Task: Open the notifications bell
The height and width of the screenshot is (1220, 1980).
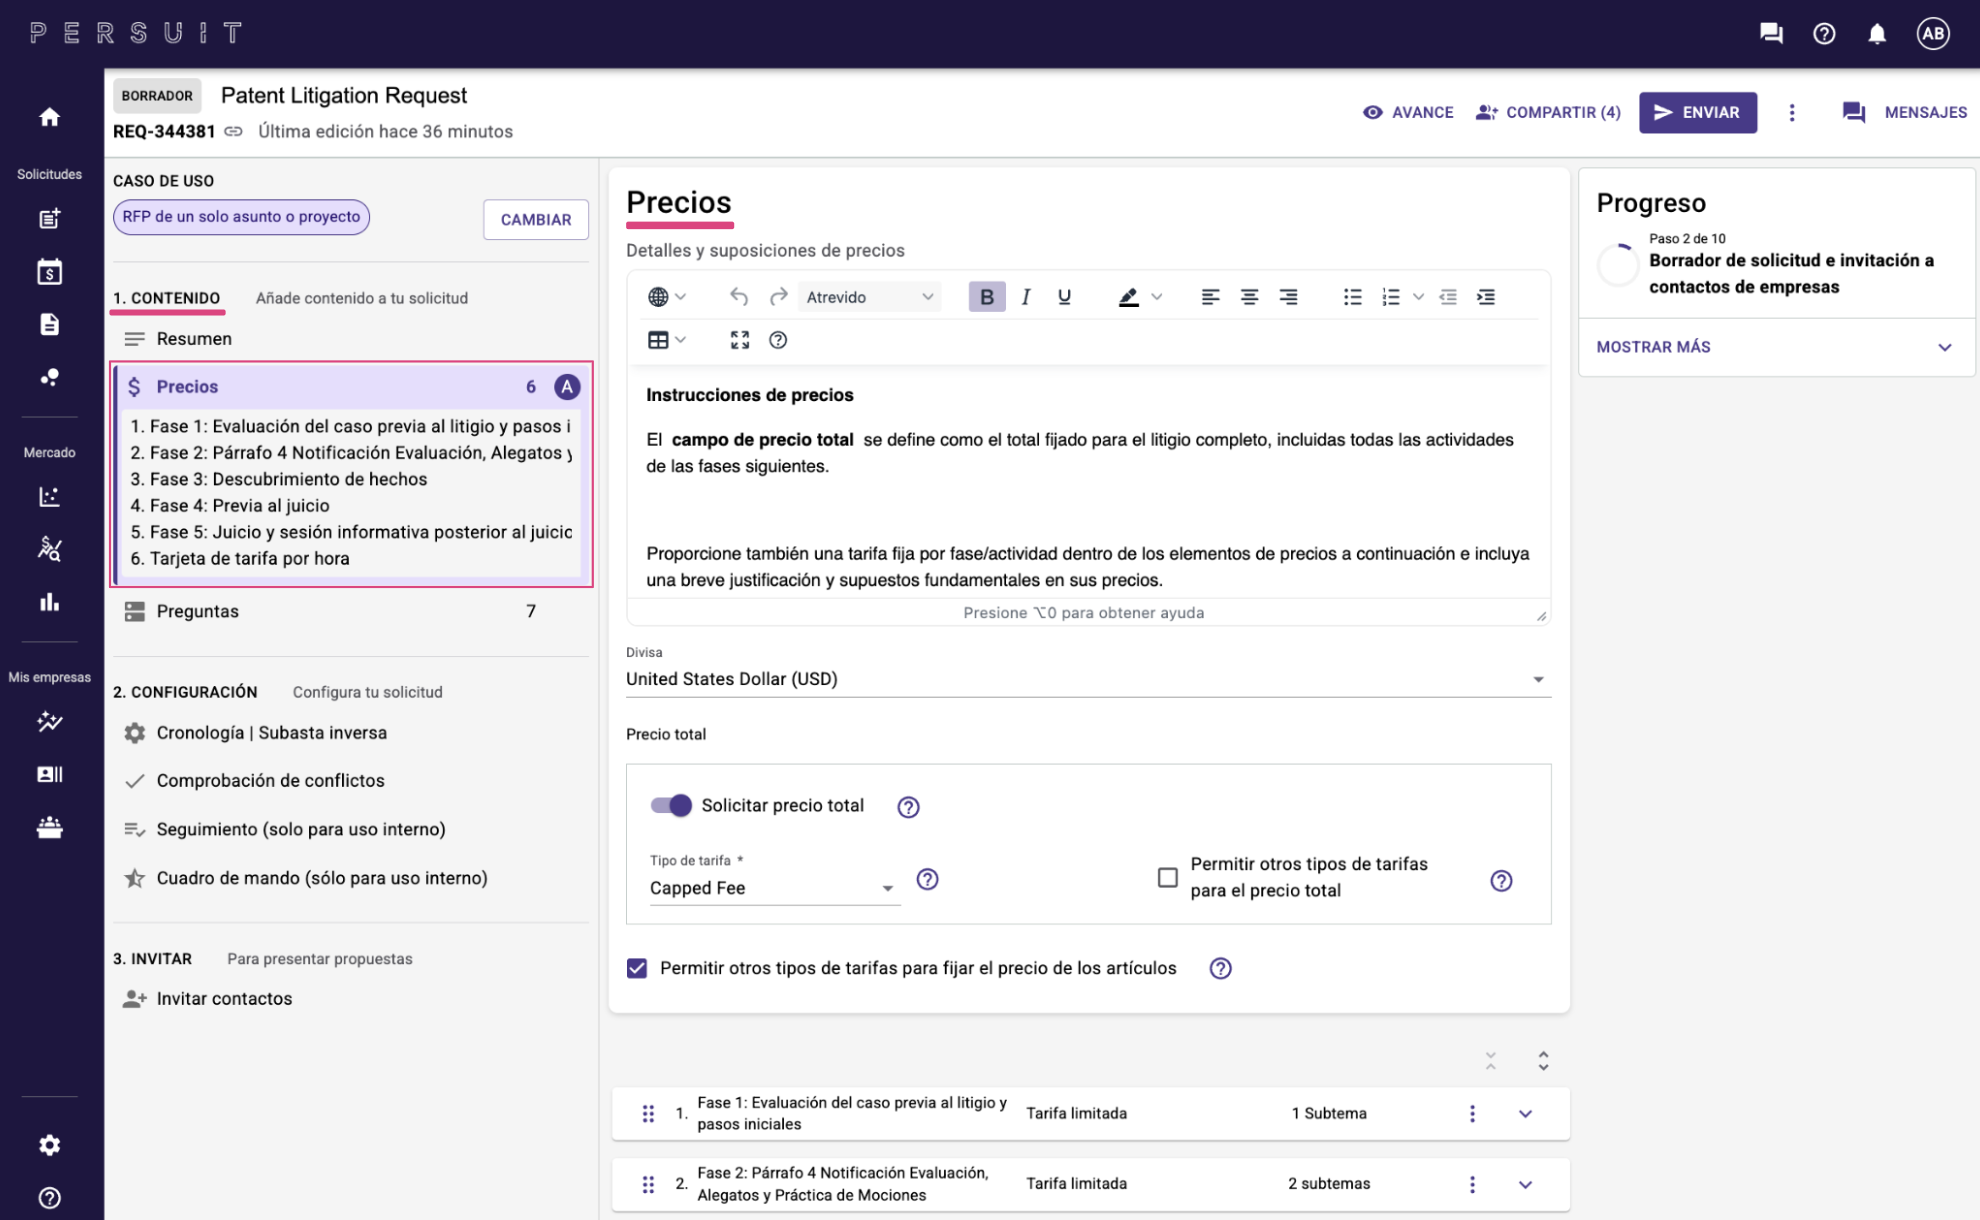Action: tap(1877, 33)
